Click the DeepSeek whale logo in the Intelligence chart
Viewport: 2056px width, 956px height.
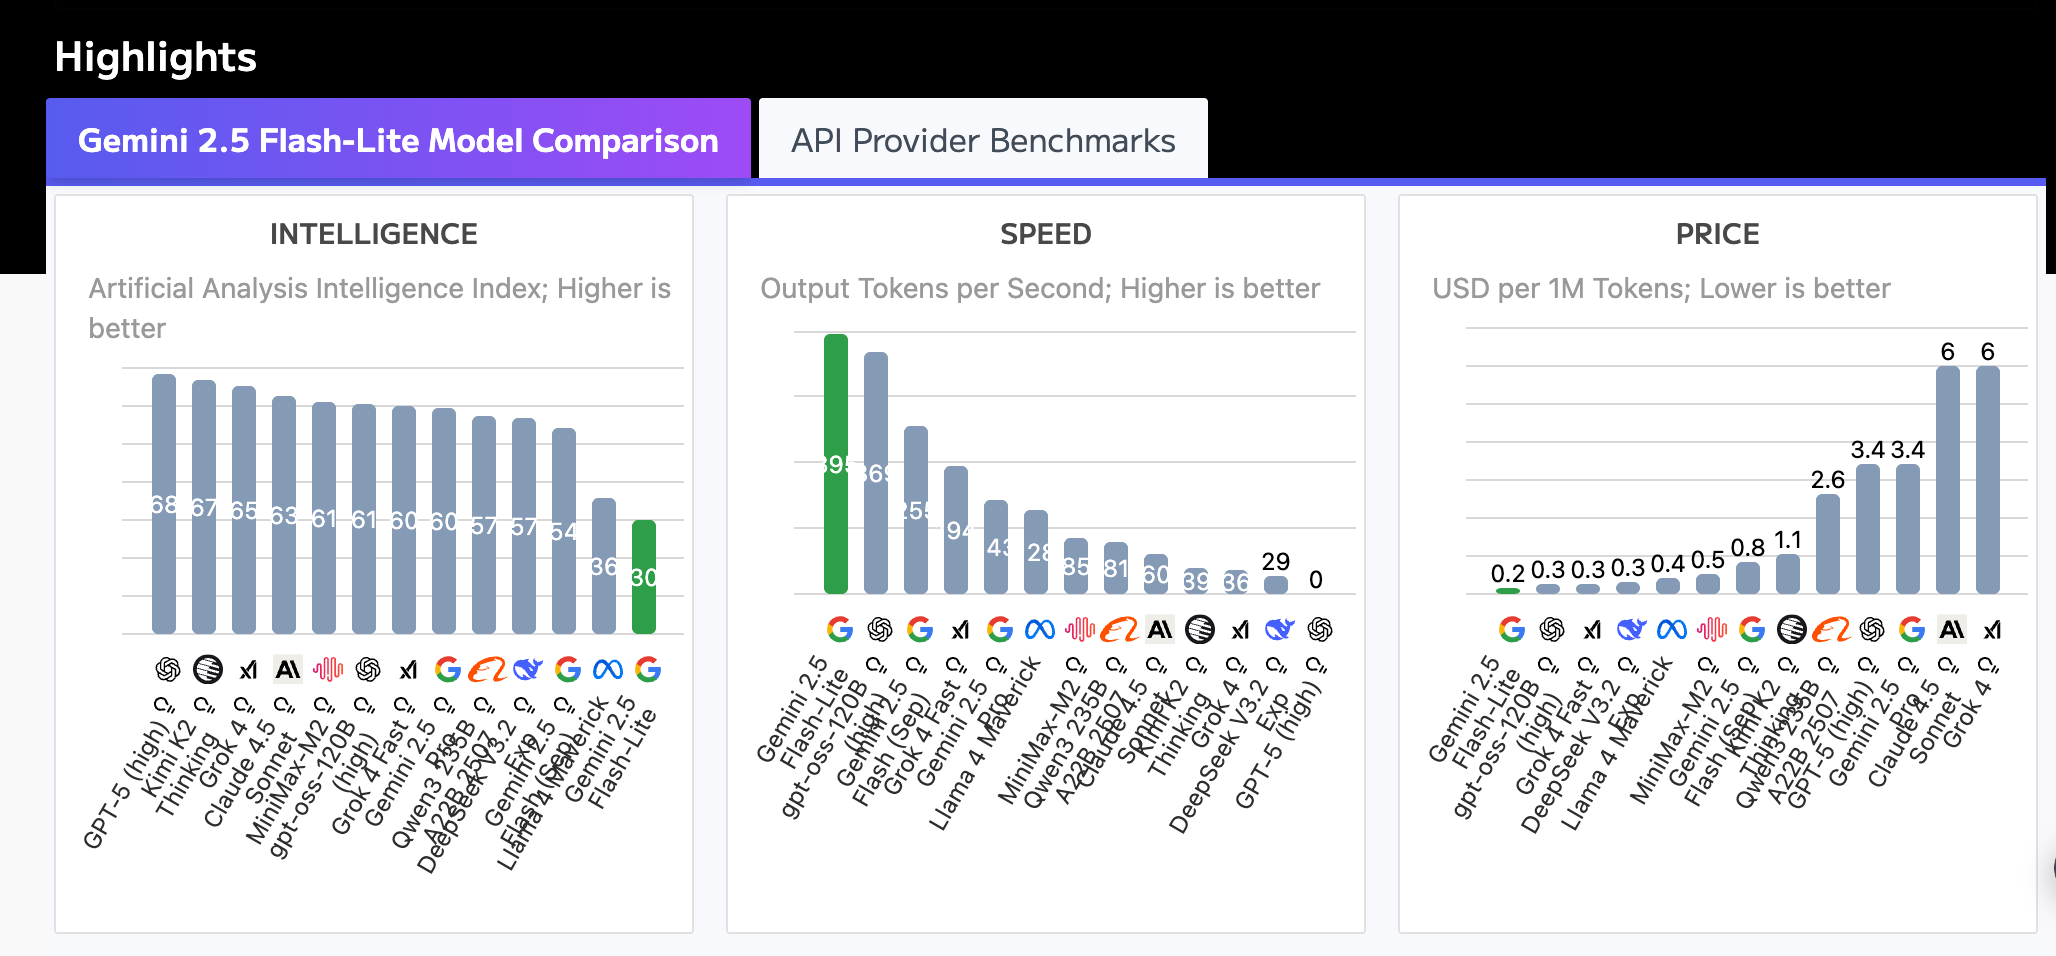528,669
